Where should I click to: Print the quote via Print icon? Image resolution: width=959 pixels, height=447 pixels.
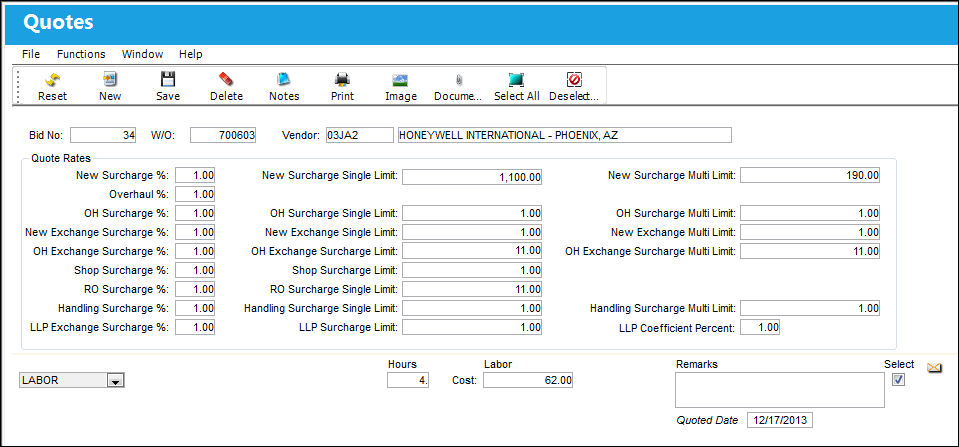click(342, 79)
